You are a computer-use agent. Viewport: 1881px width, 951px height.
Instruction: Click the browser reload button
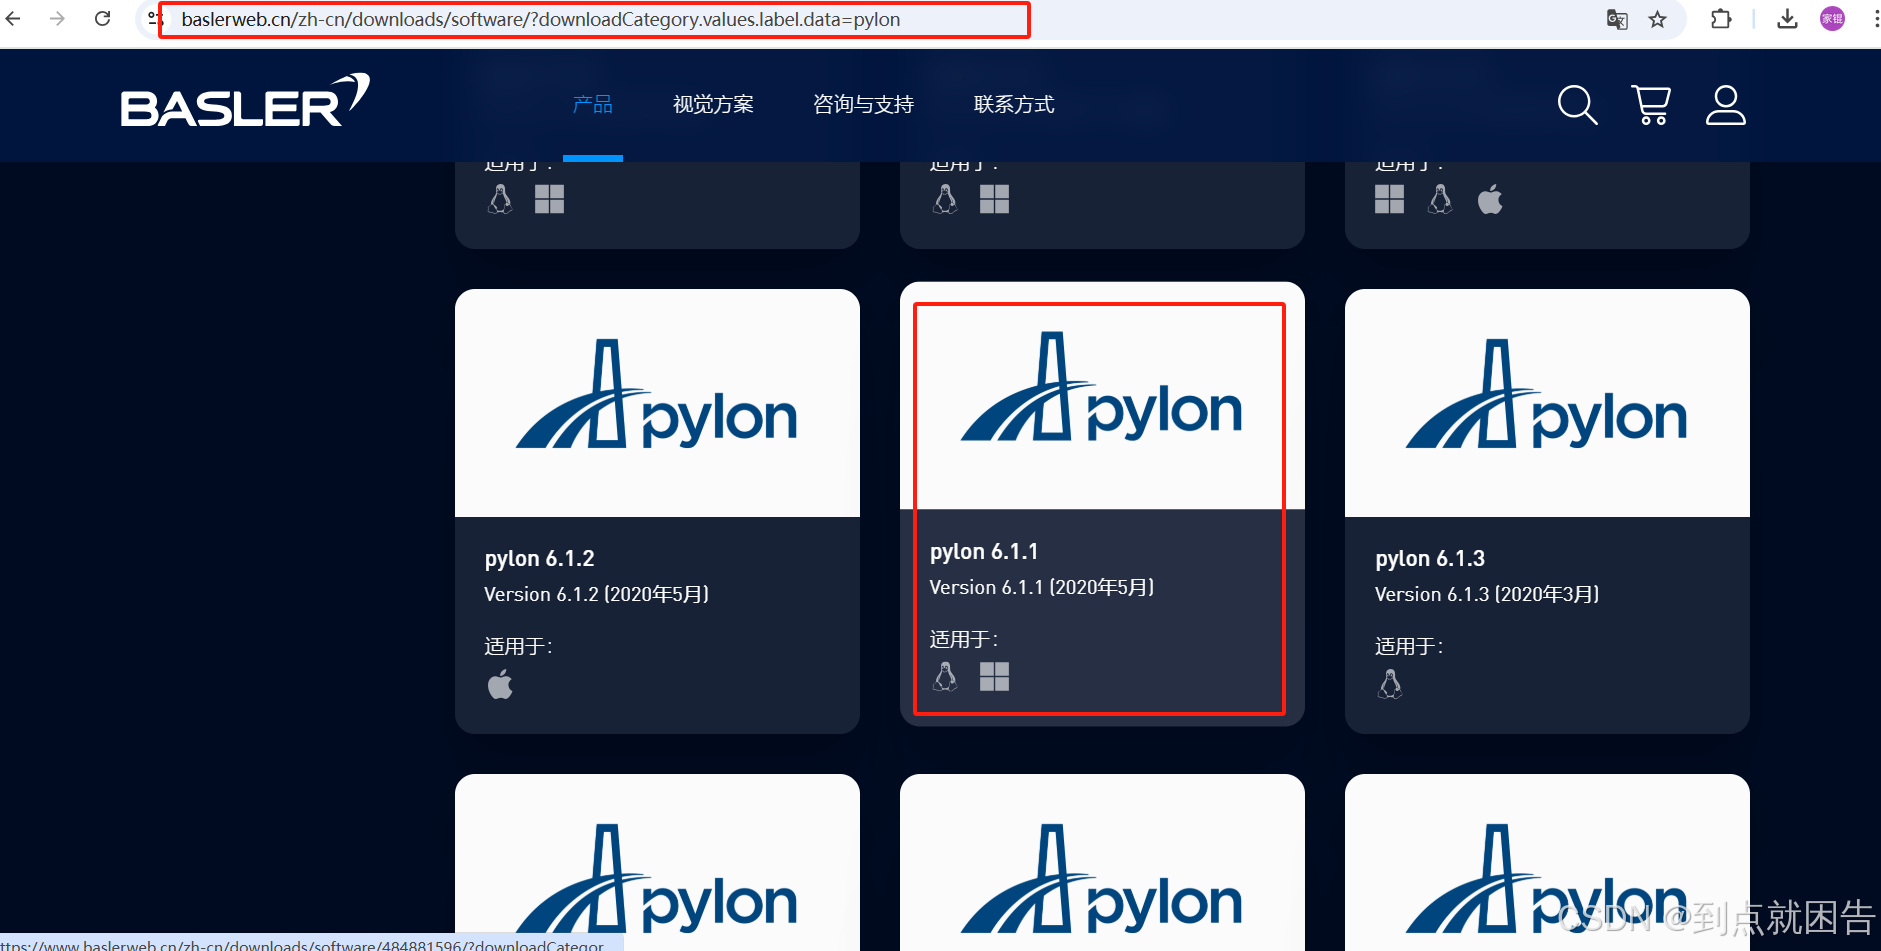102,18
